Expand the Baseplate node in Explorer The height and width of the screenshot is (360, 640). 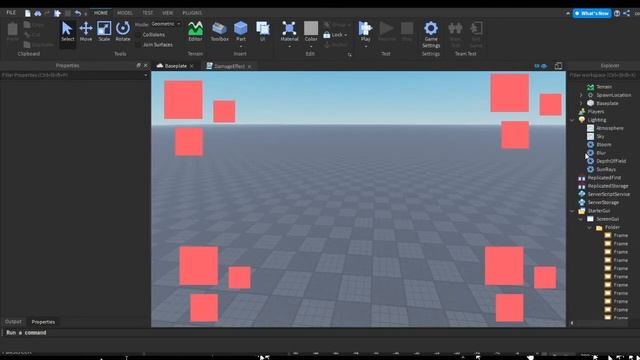point(581,103)
